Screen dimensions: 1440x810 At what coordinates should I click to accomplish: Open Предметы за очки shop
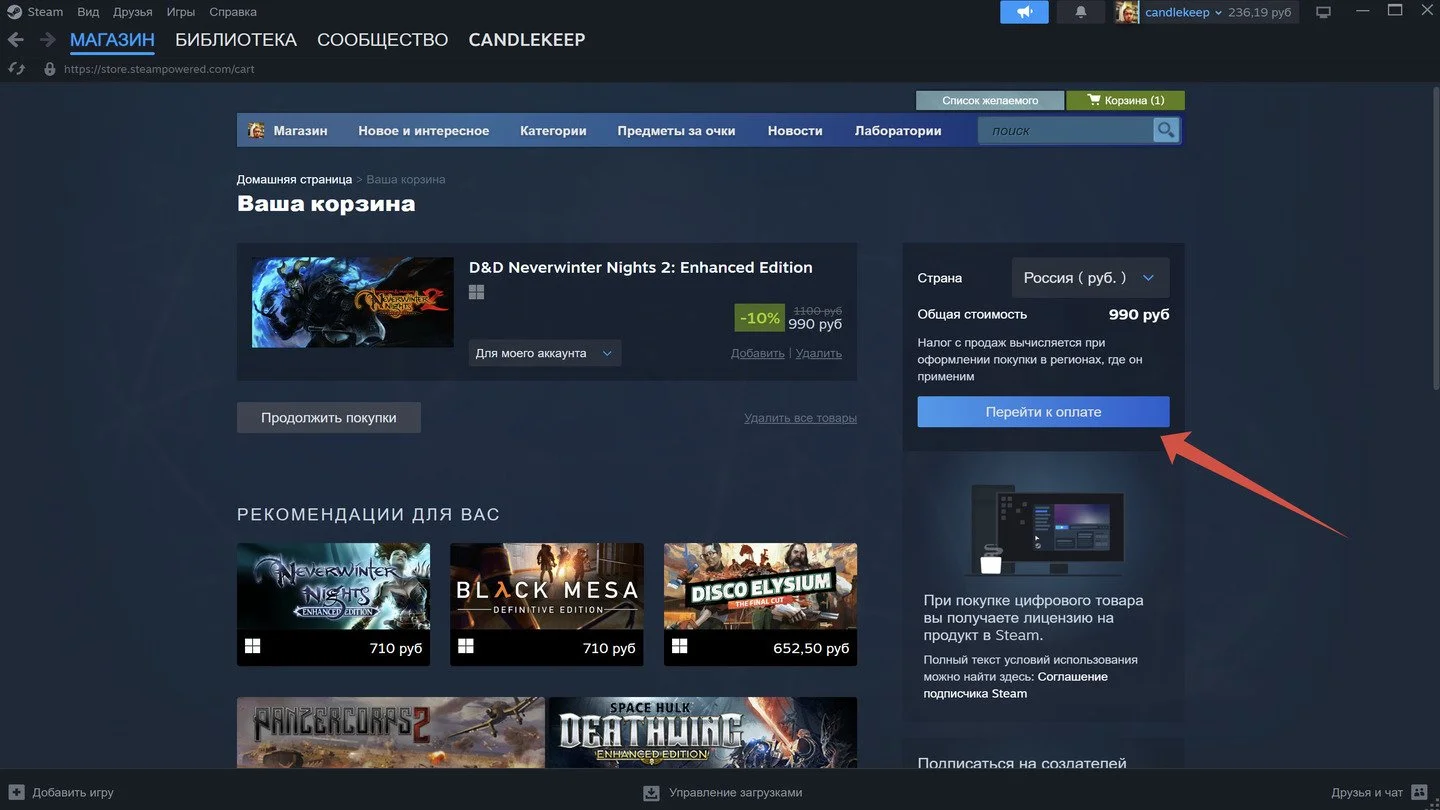click(x=676, y=130)
